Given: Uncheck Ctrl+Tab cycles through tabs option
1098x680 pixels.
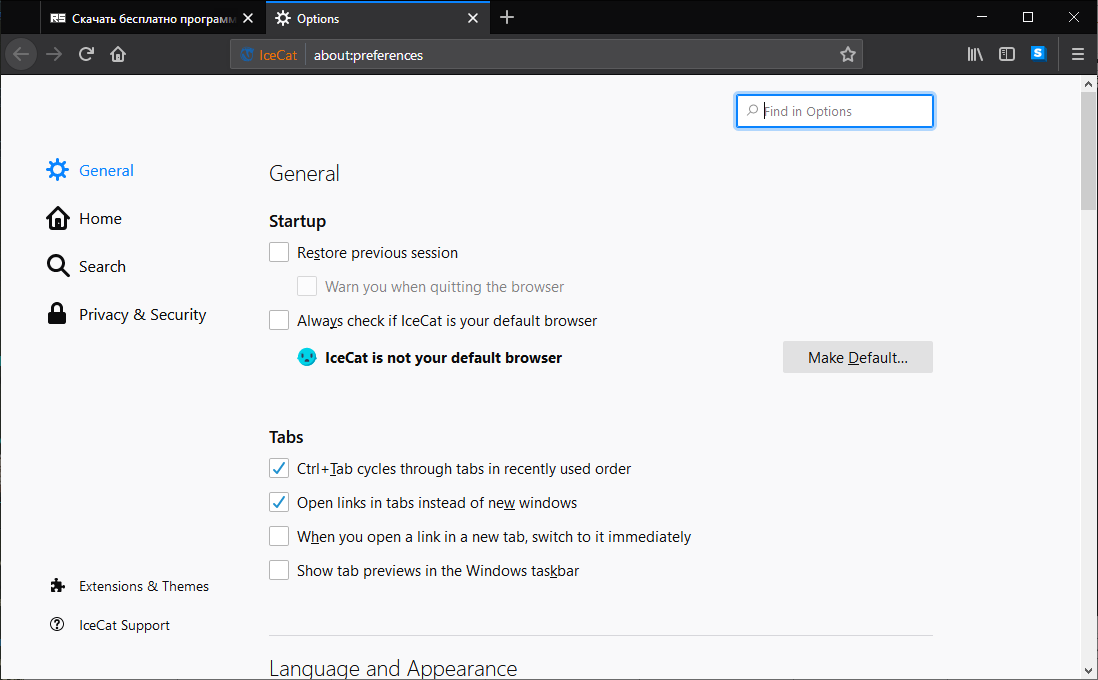Looking at the screenshot, I should 279,469.
